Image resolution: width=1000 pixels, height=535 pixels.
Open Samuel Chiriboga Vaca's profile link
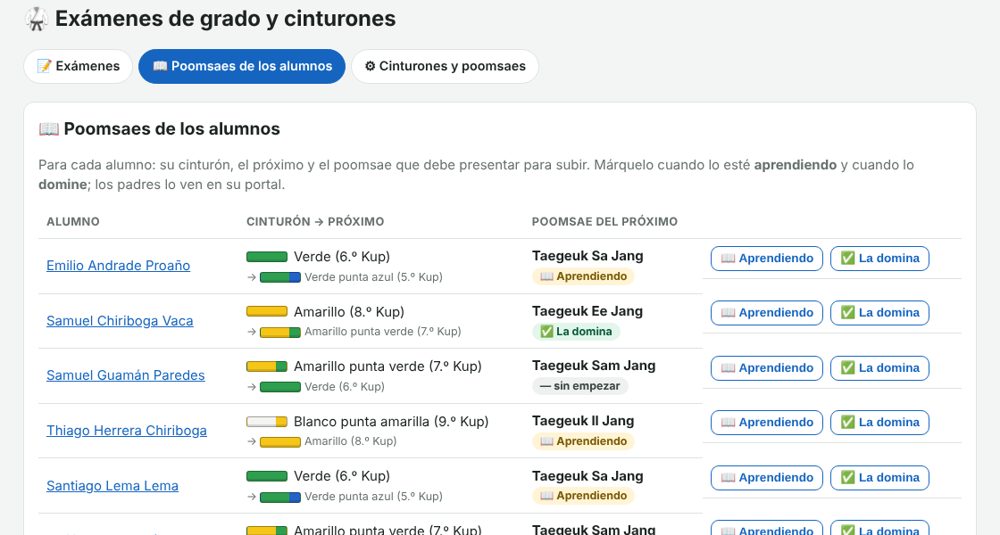pos(119,321)
